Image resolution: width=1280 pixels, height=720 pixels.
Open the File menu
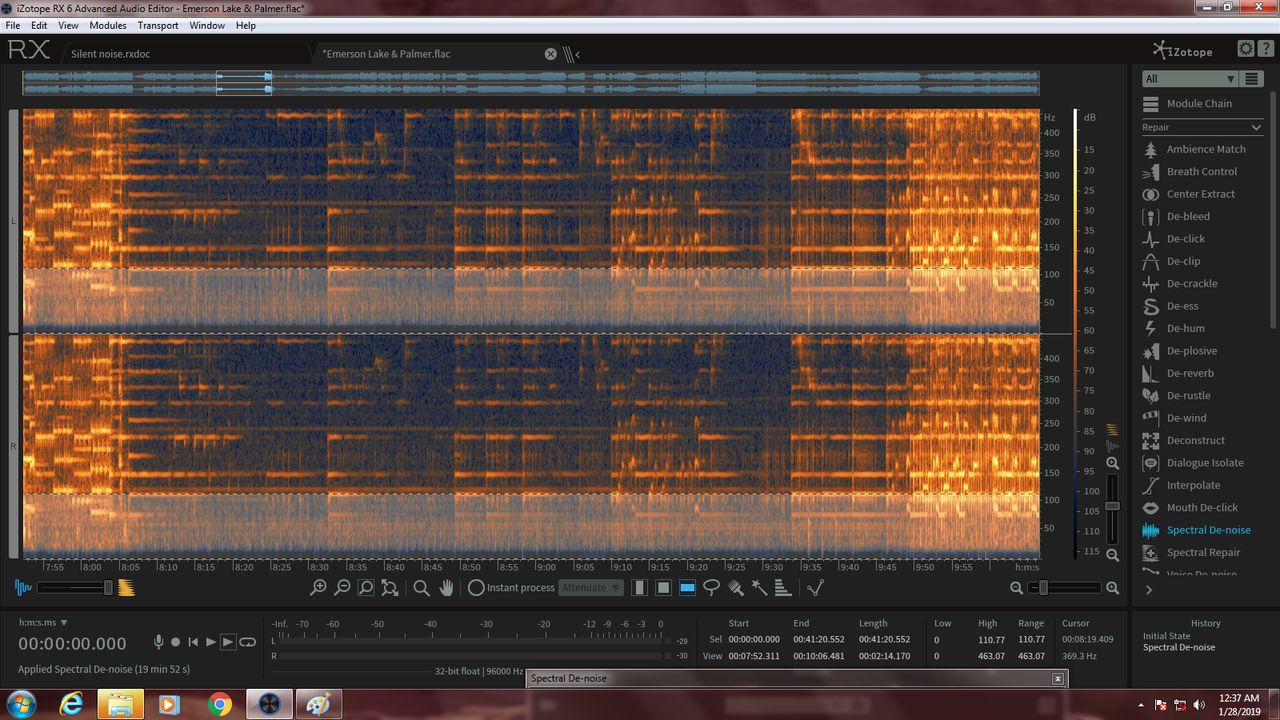point(13,25)
